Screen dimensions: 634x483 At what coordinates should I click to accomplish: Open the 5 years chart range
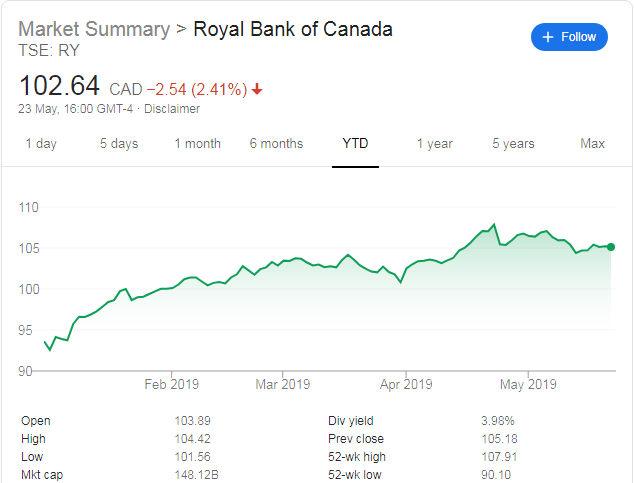click(x=513, y=144)
